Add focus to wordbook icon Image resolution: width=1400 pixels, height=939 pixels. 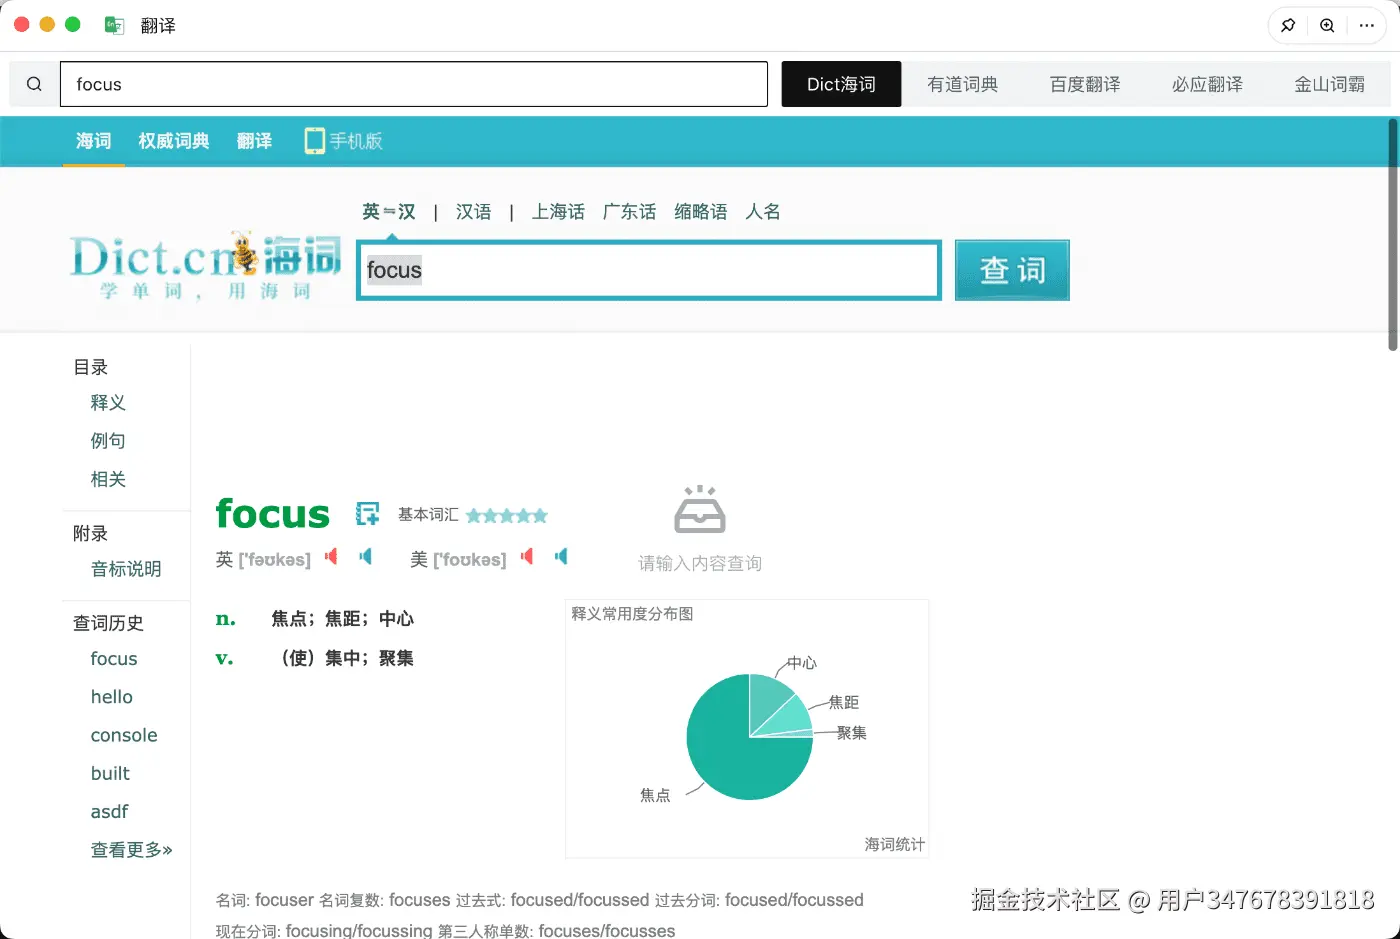(x=367, y=514)
